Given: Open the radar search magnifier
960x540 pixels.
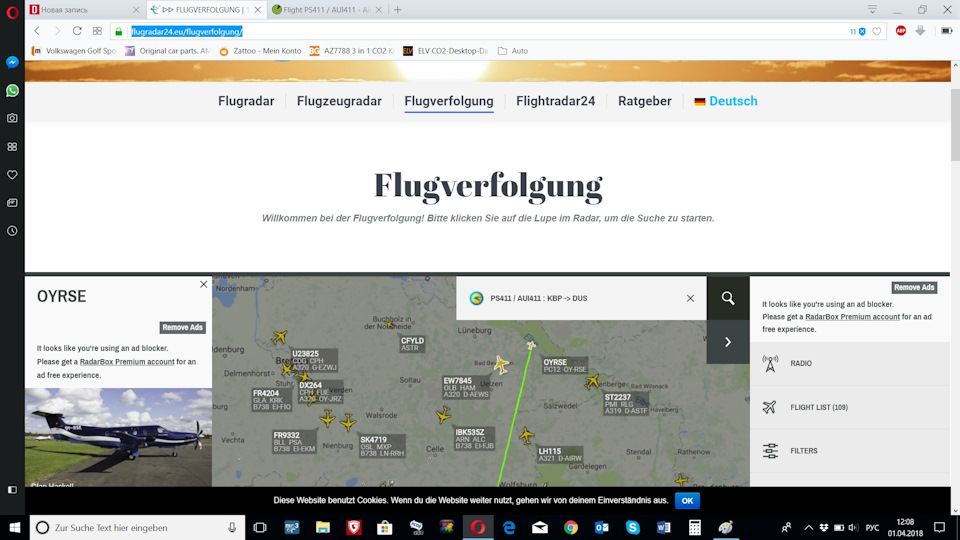Looking at the screenshot, I should tap(728, 298).
